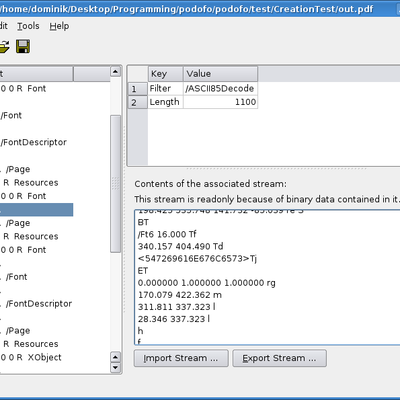Click the 0.000000 1.000000 1.000000 rg line
Viewport: 400px width, 400px height.
[x=207, y=283]
